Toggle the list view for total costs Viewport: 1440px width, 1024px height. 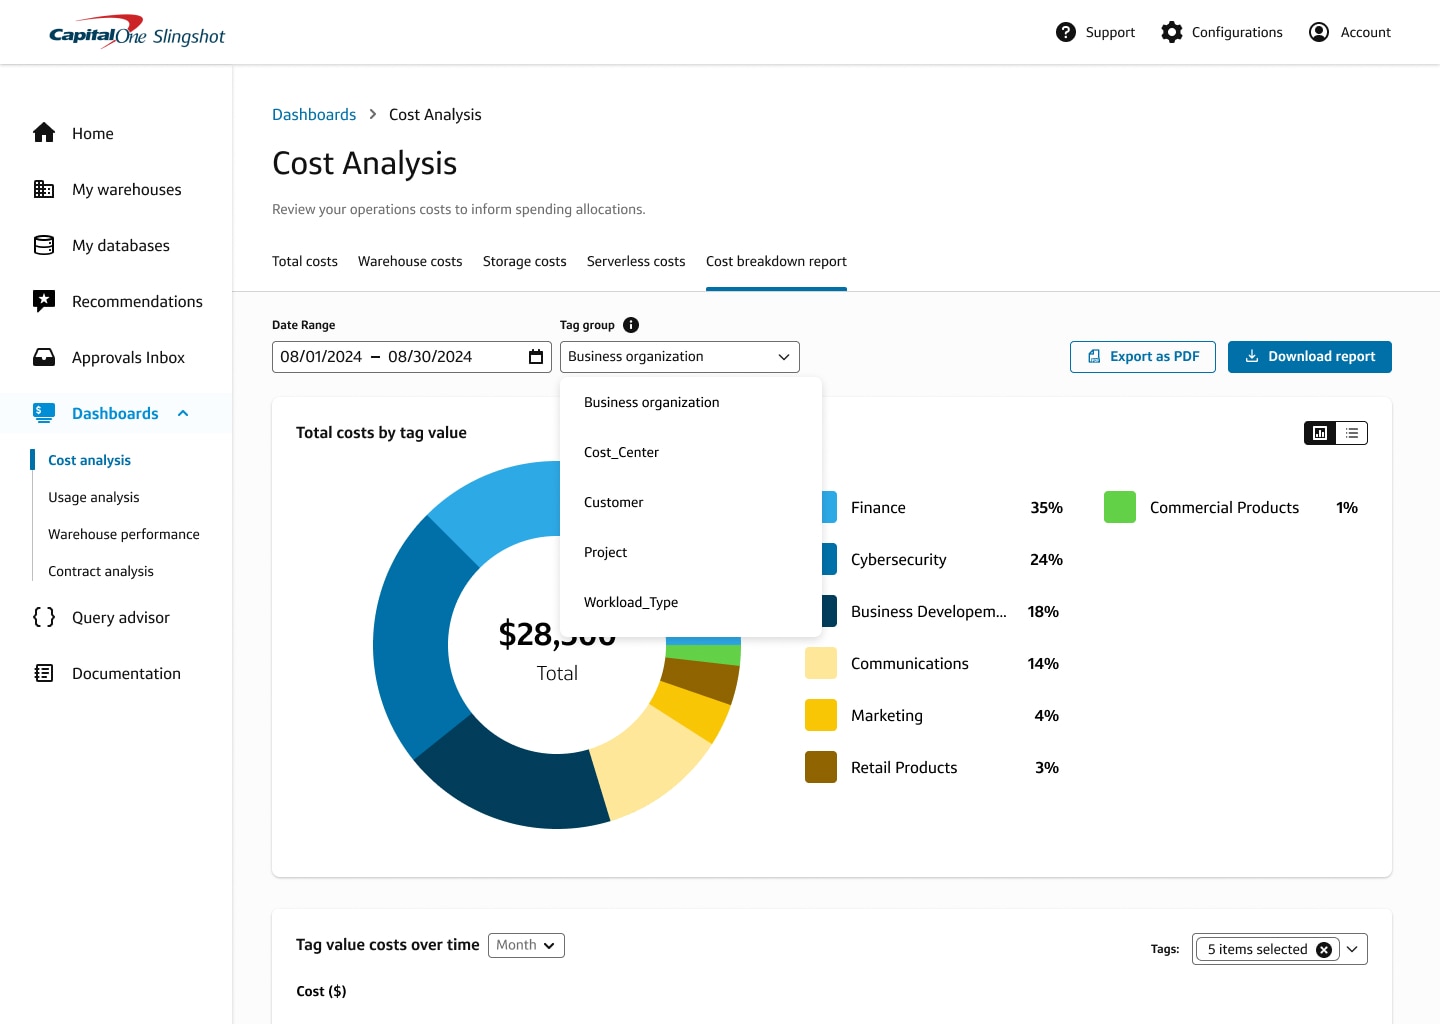[1352, 433]
